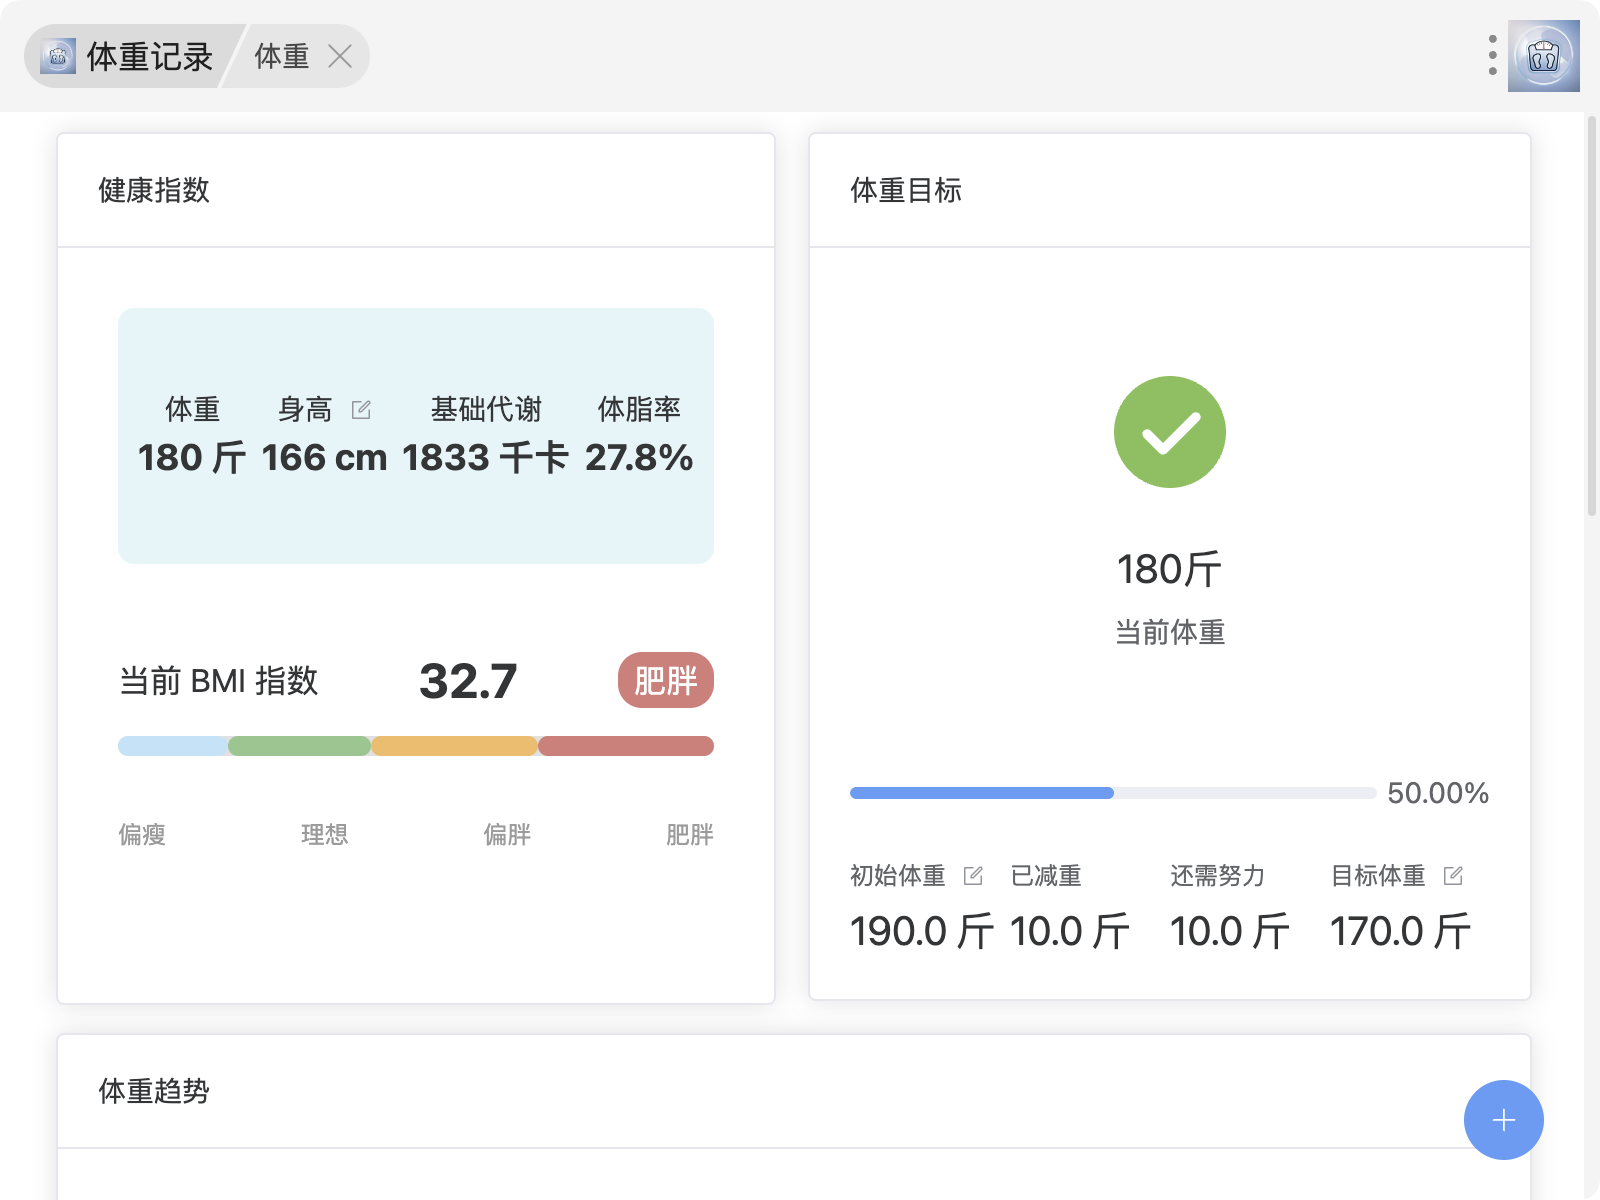Viewport: 1600px width, 1200px height.
Task: Click the 还需努力 label
Action: pos(1218,876)
